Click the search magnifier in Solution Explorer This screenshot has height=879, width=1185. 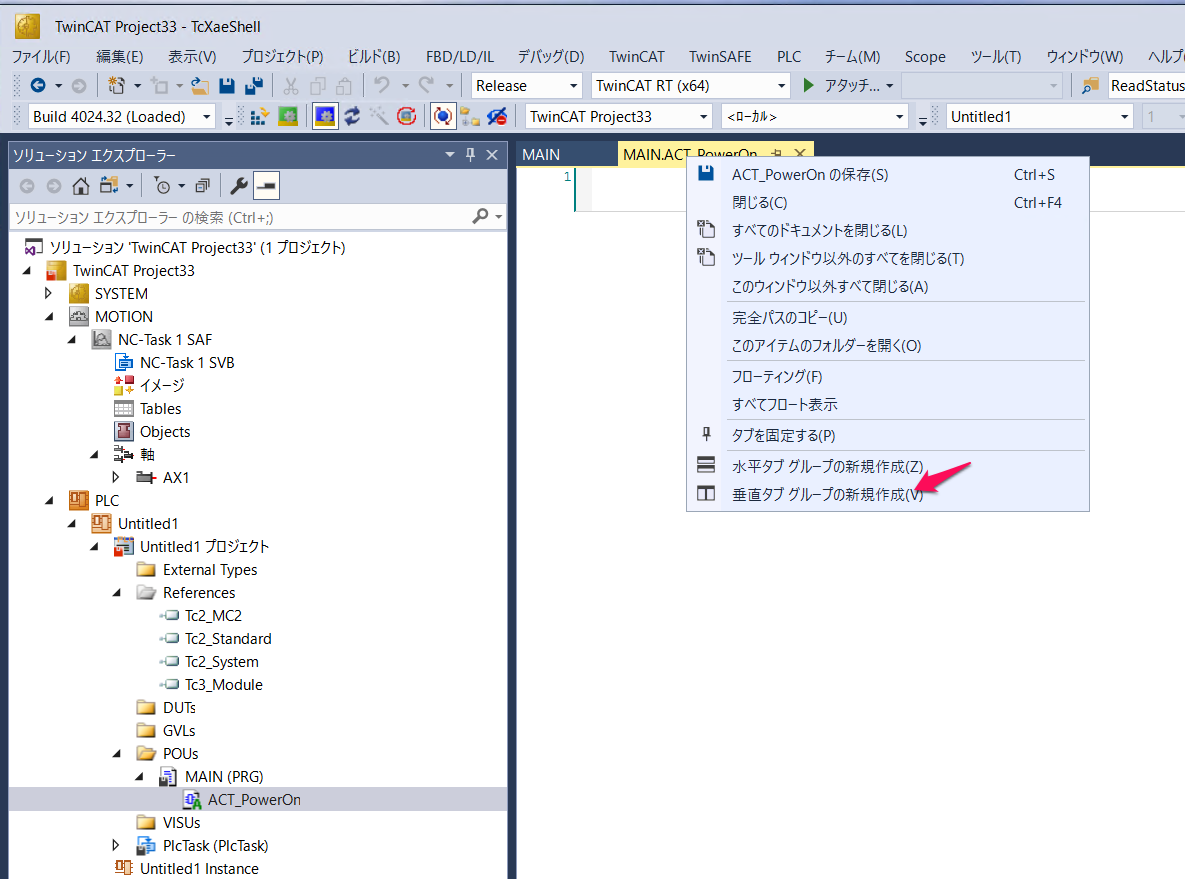point(480,217)
